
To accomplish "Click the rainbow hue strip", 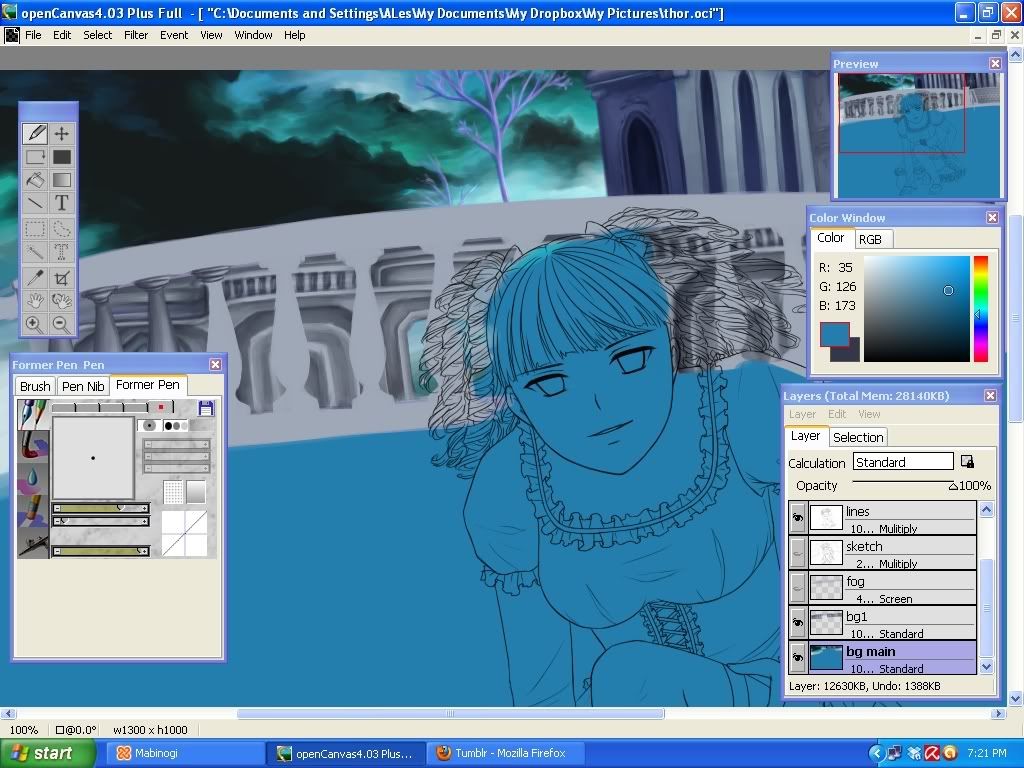I will point(980,308).
